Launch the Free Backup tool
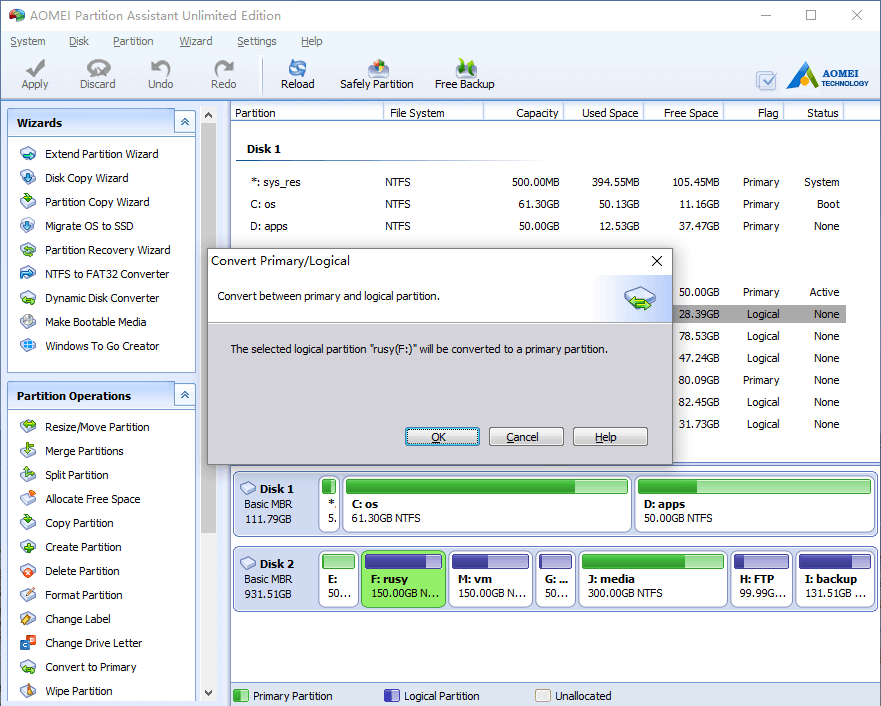This screenshot has height=706, width=881. coord(465,75)
